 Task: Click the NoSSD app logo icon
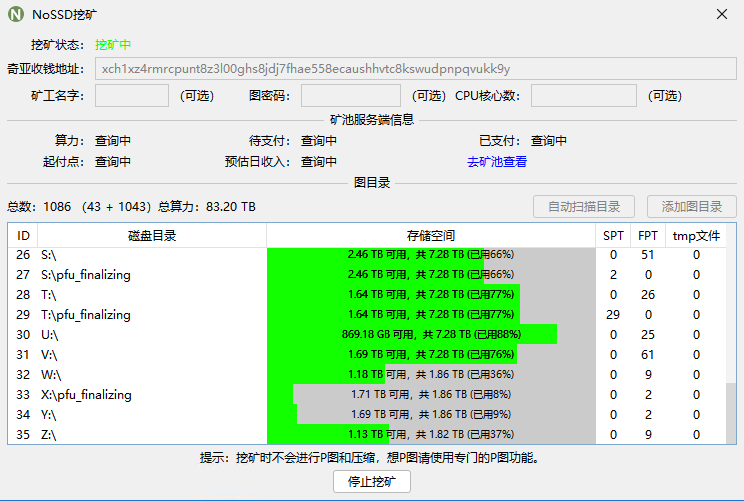17,14
